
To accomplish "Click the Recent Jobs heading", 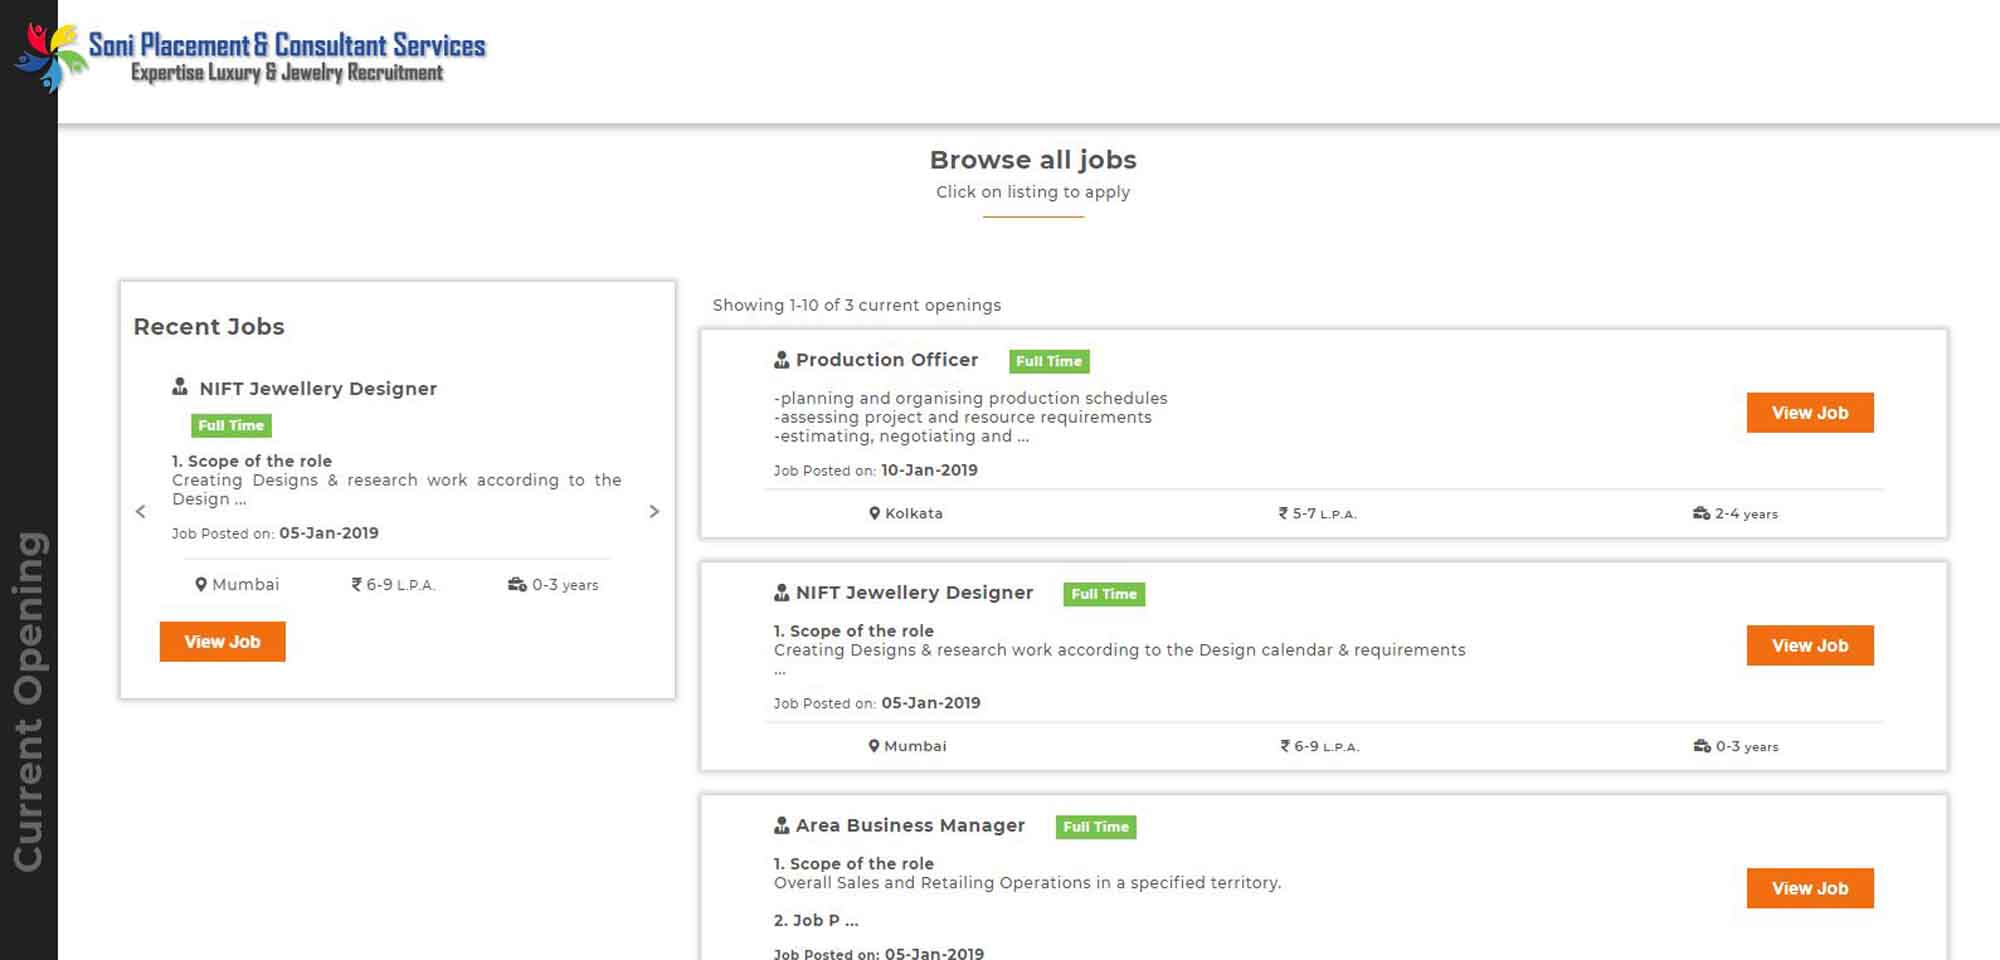I will [209, 327].
